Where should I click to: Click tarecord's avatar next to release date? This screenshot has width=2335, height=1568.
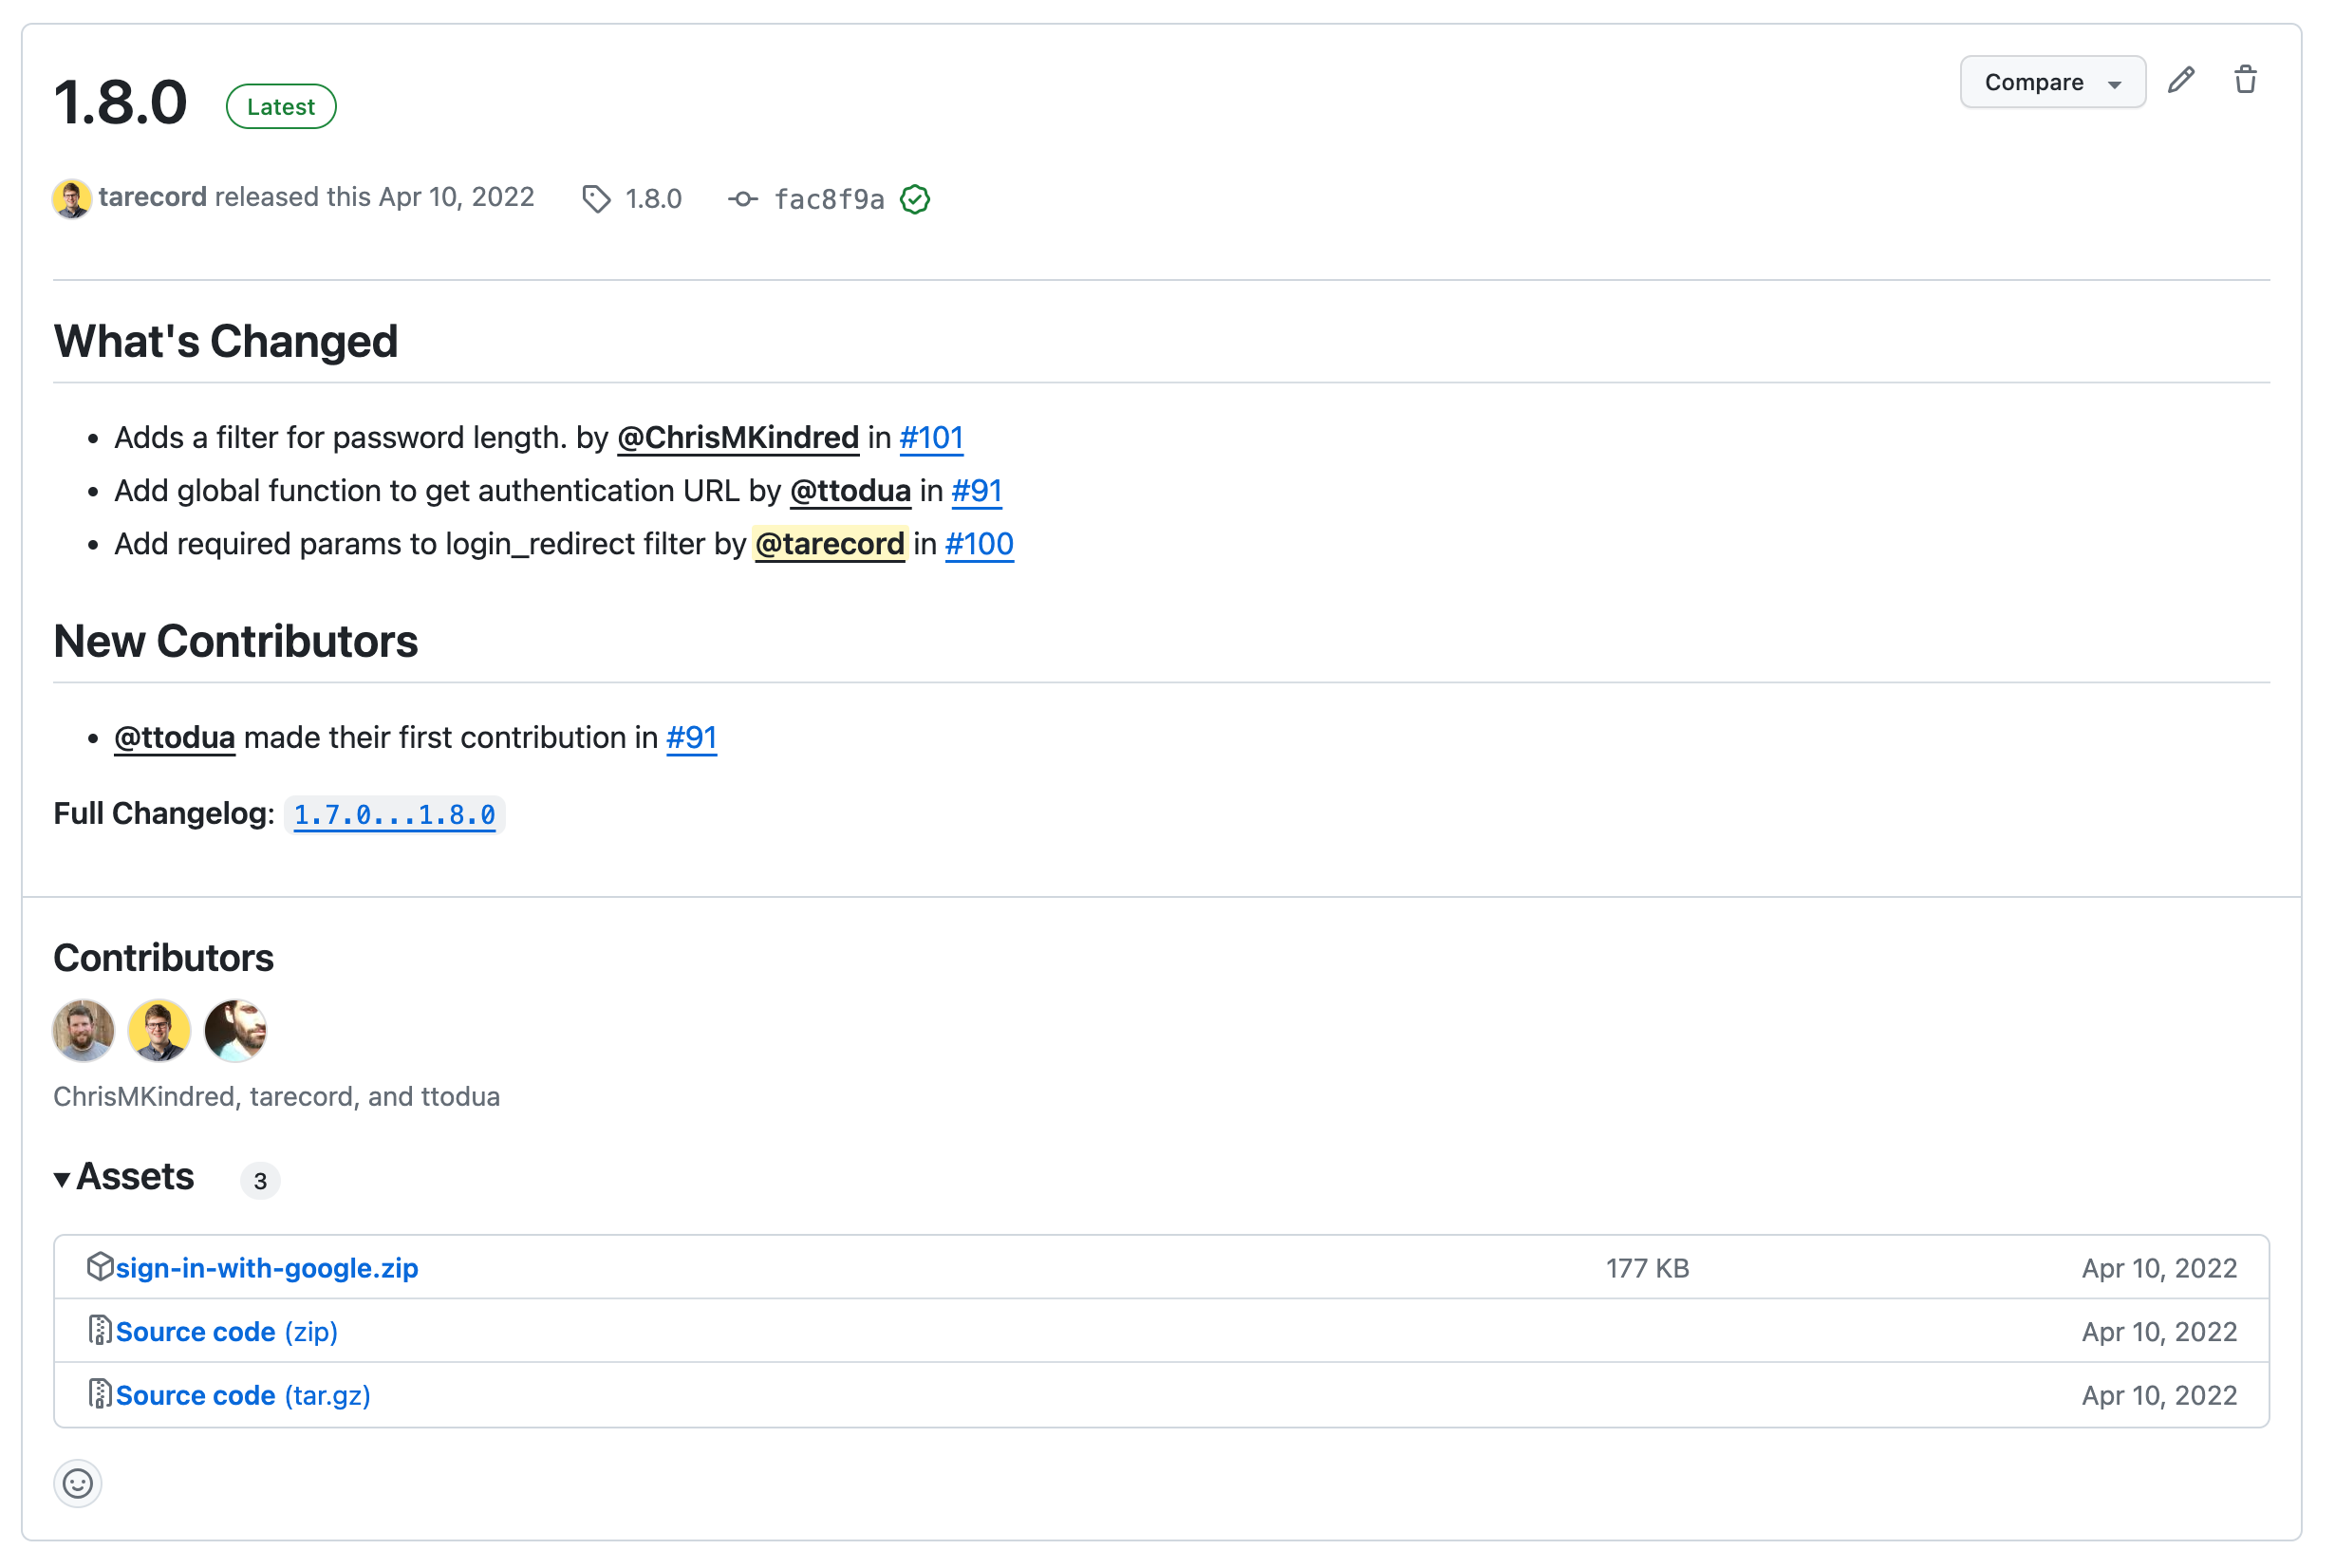(72, 198)
